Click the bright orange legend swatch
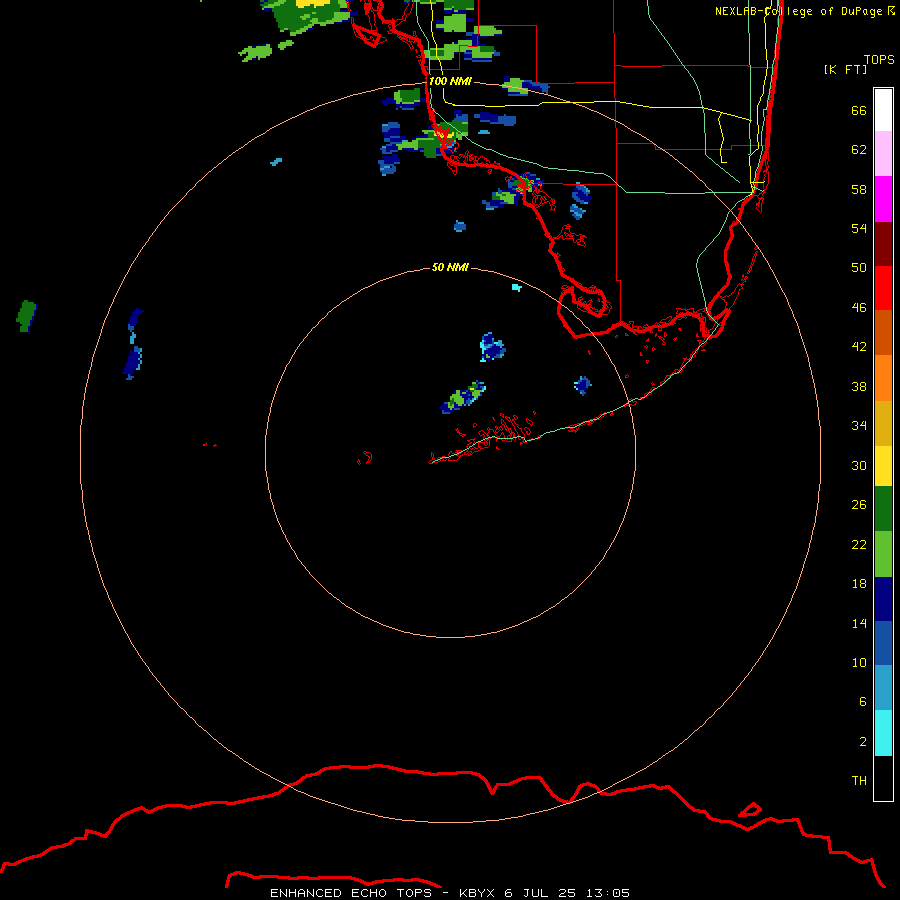 click(x=883, y=378)
